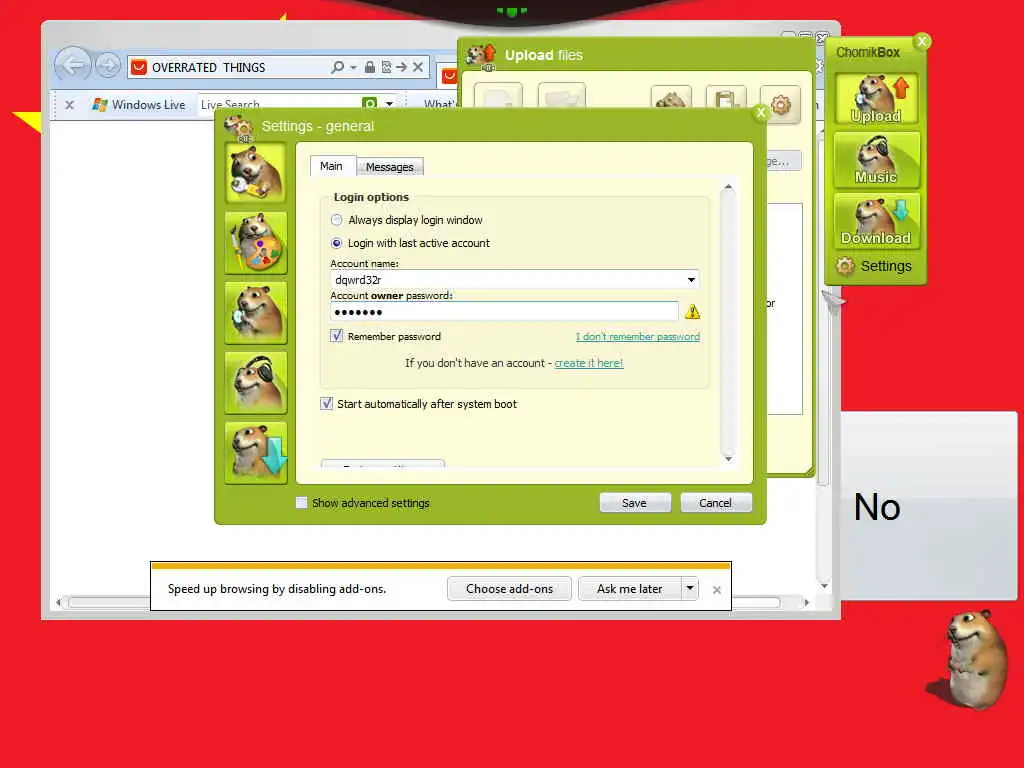Open address bar search dropdown arrow
Viewport: 1024px width, 768px height.
pyautogui.click(x=353, y=67)
